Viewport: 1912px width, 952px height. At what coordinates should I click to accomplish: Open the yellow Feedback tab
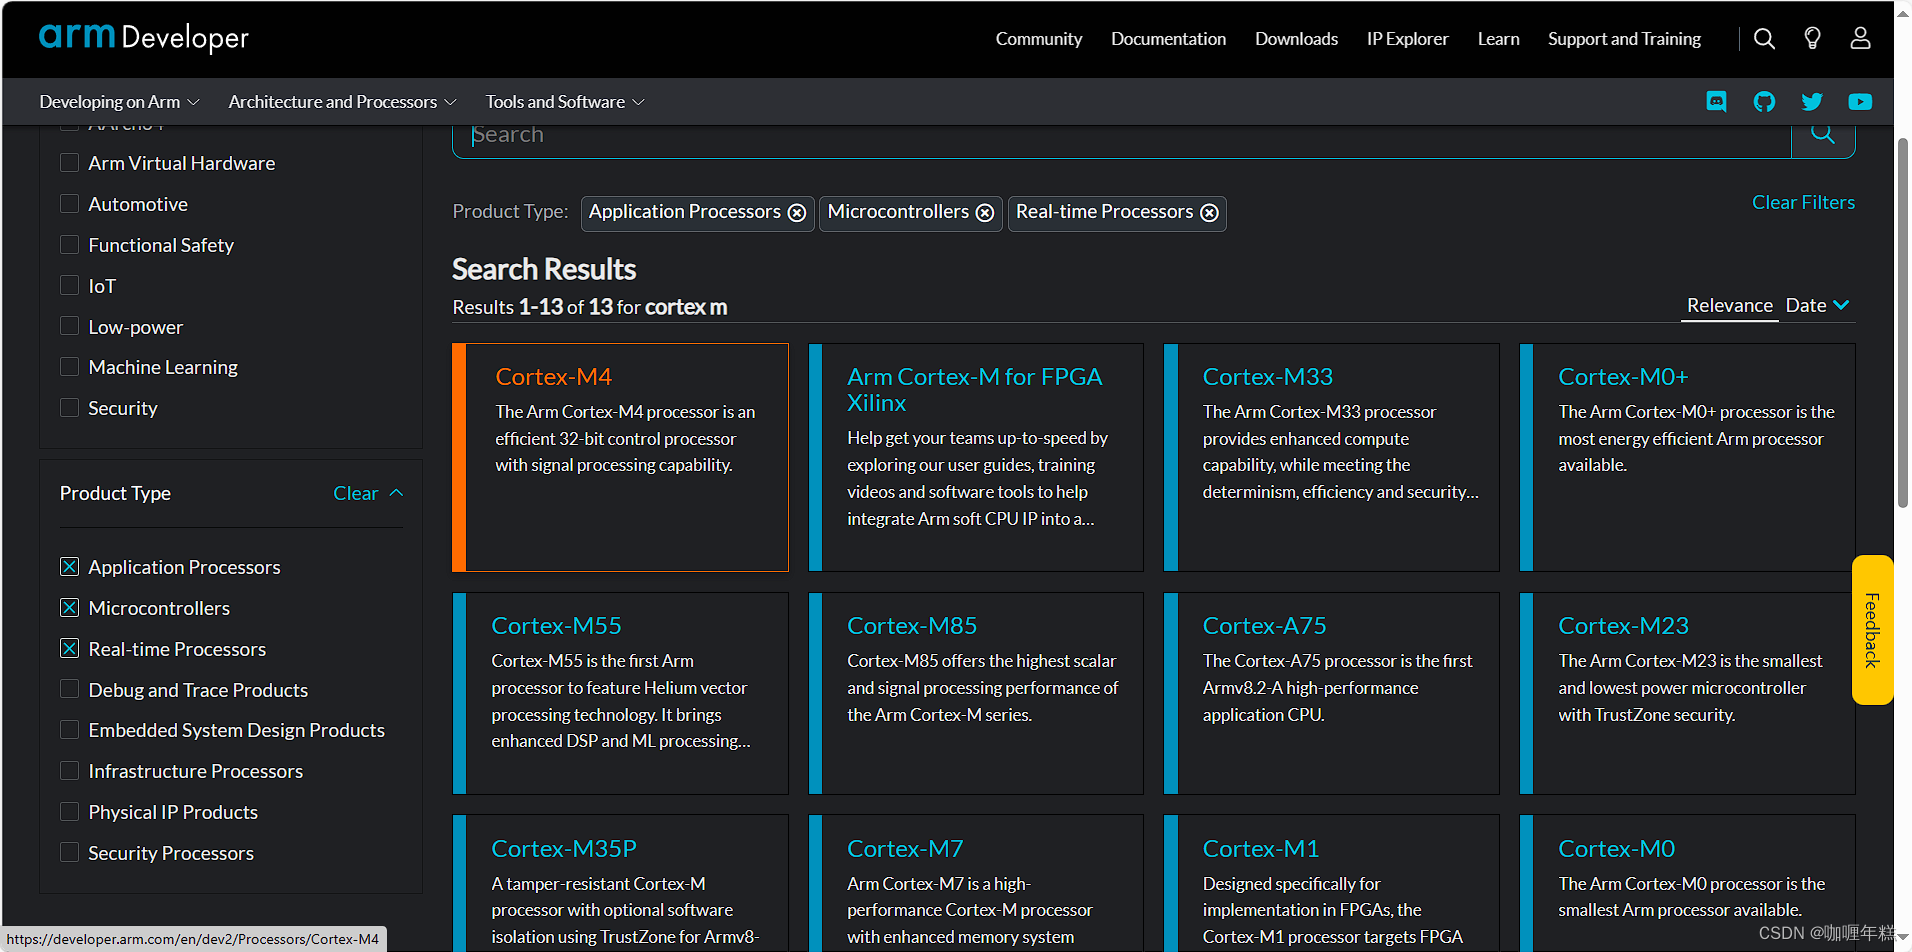[x=1872, y=630]
